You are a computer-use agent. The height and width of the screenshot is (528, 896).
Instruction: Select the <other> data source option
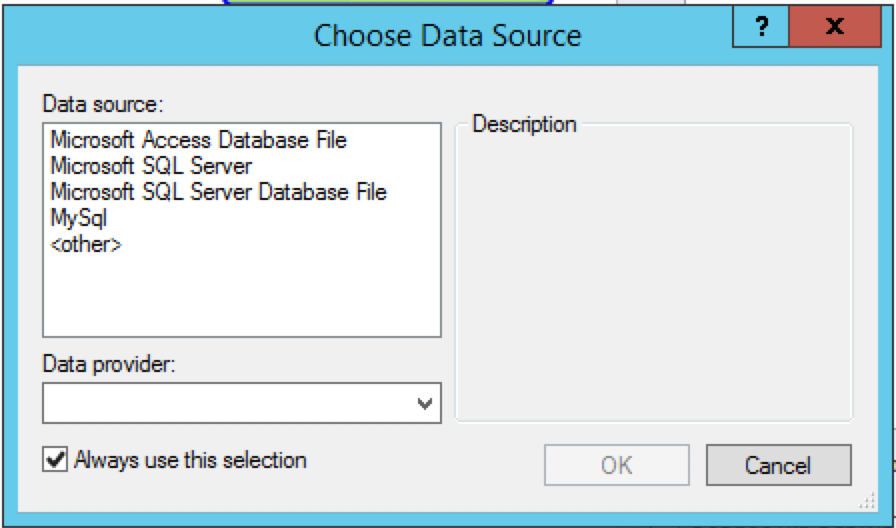click(x=86, y=245)
